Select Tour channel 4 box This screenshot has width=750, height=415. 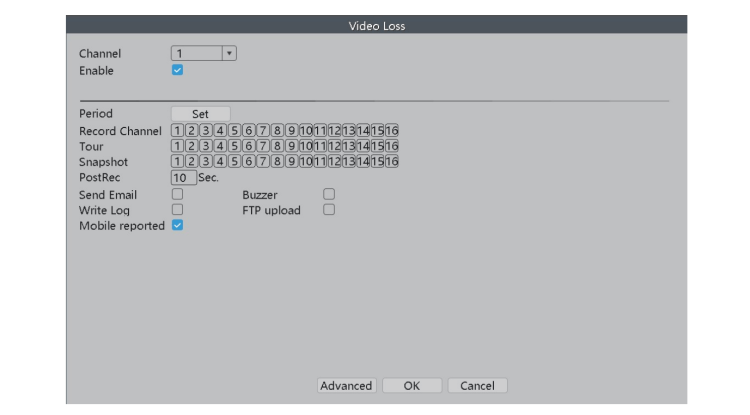pyautogui.click(x=220, y=146)
